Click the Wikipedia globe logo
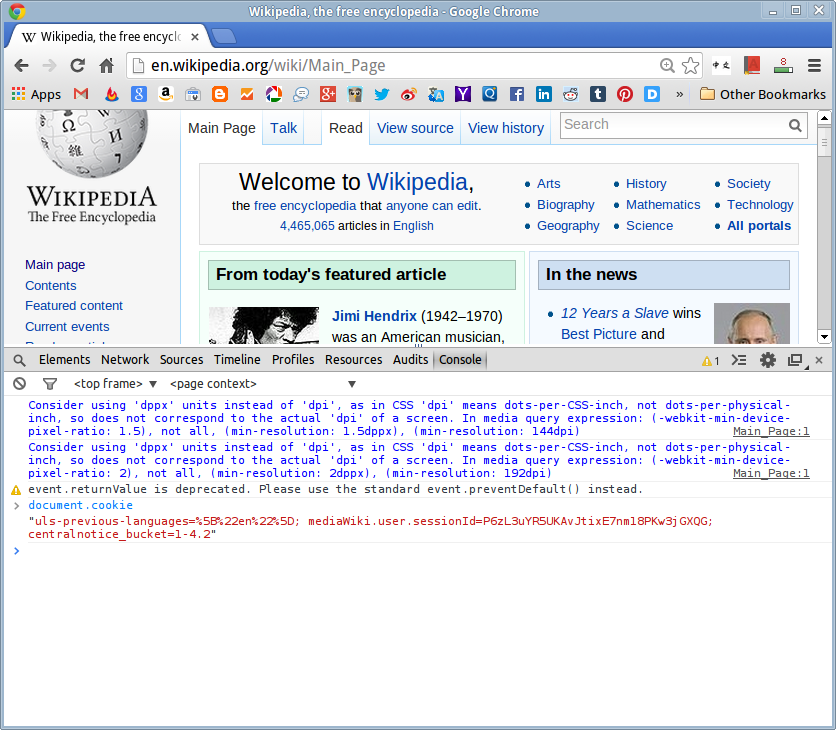 click(92, 143)
